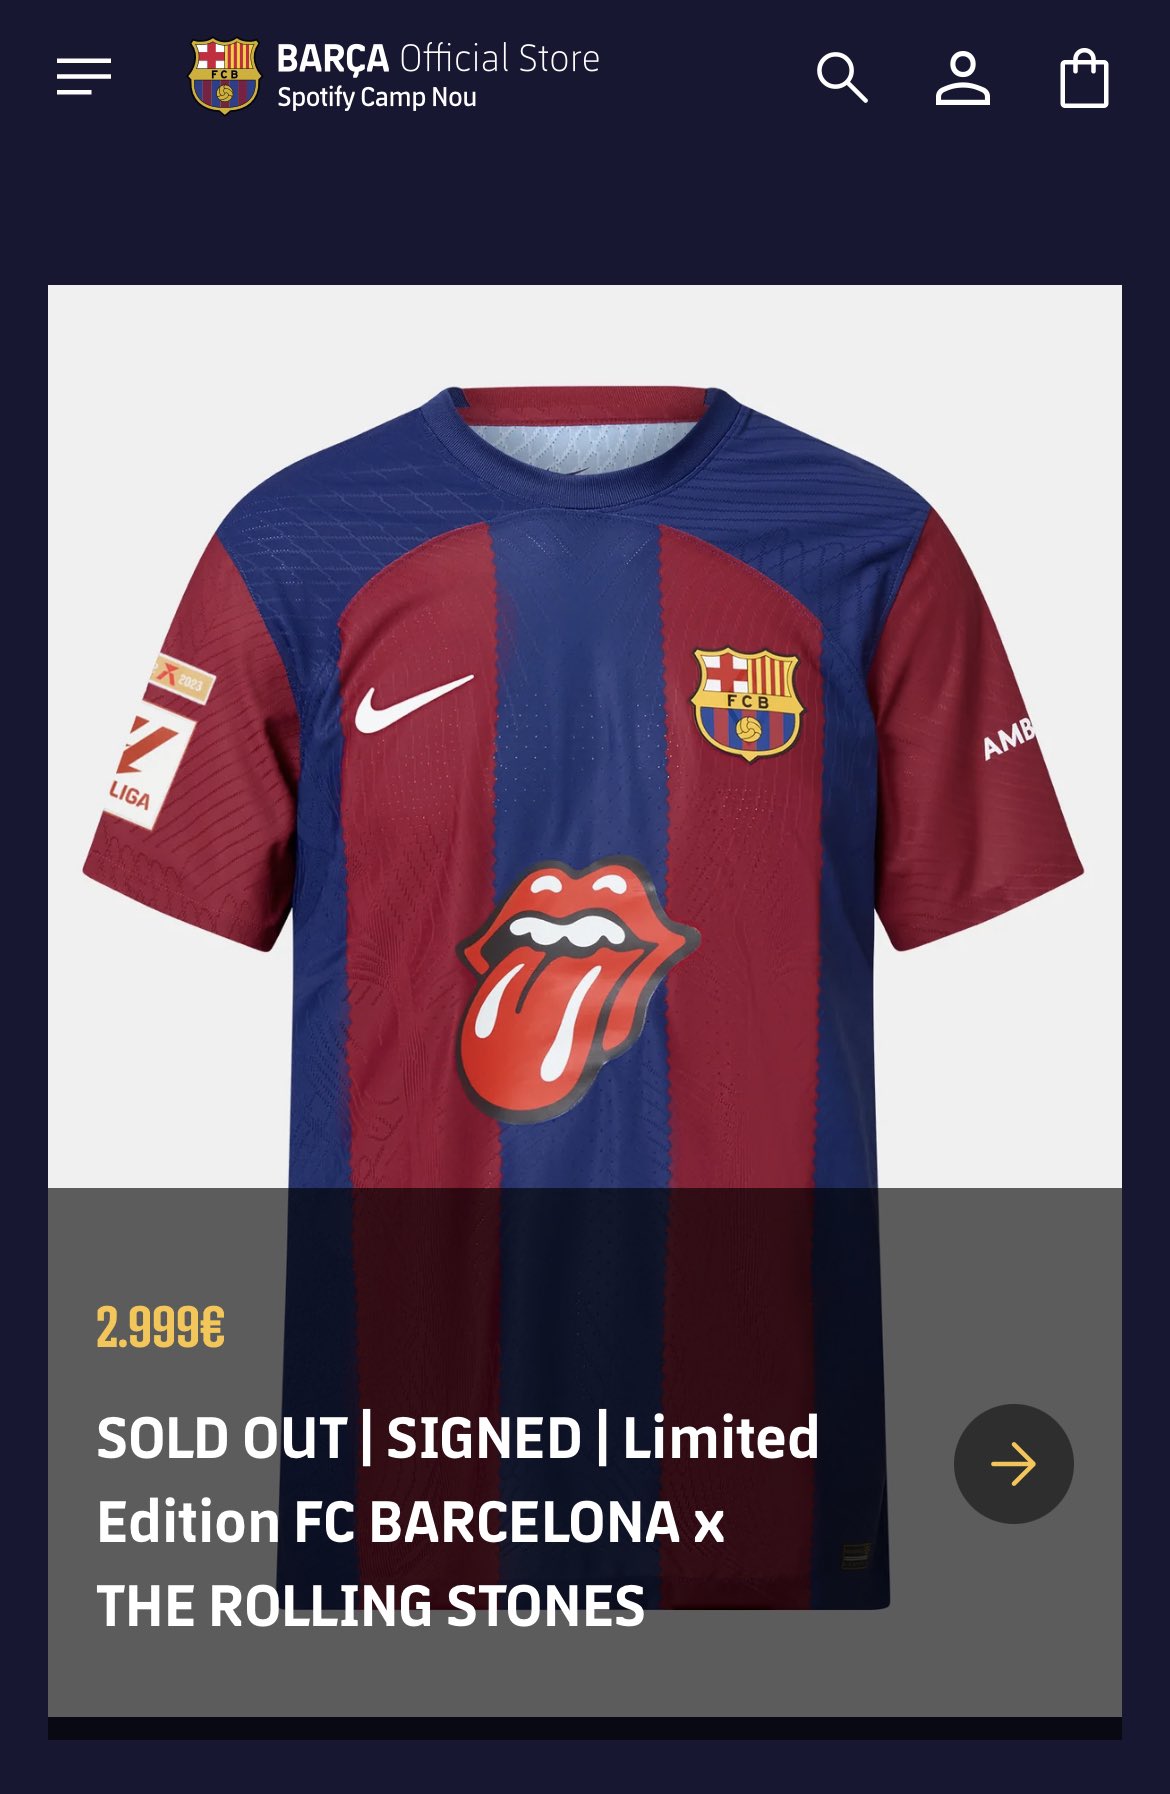Click the AMB lettering on the sleeve
The height and width of the screenshot is (1794, 1170).
click(x=1008, y=738)
